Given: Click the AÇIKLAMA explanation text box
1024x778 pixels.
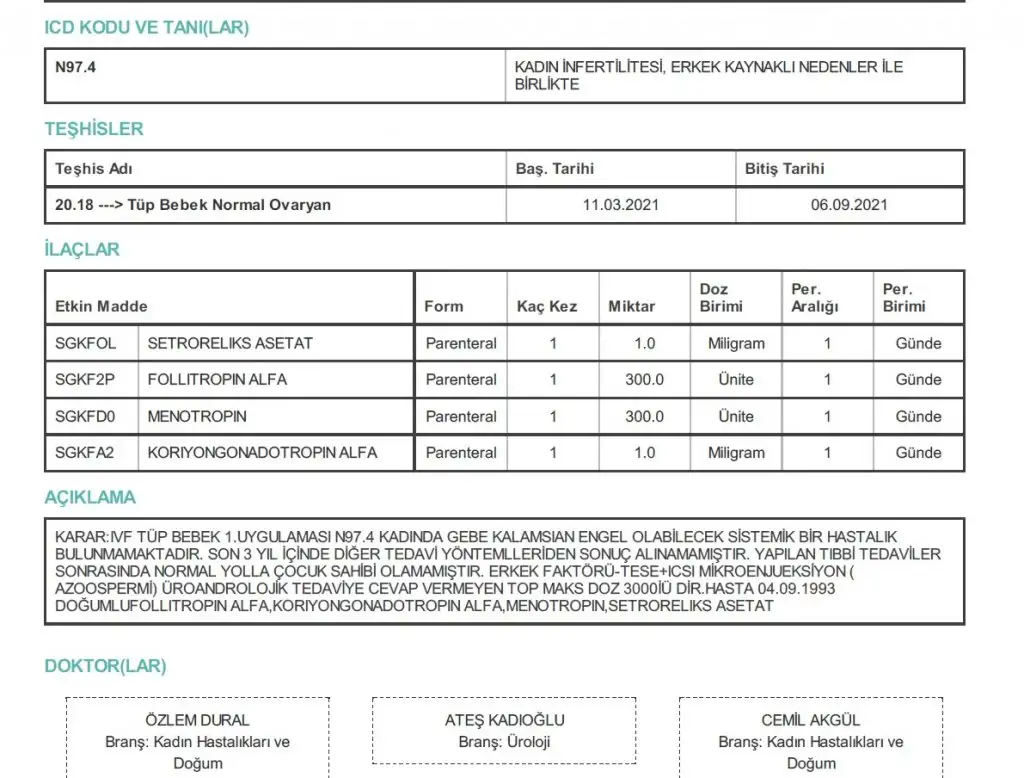Looking at the screenshot, I should click(x=504, y=571).
